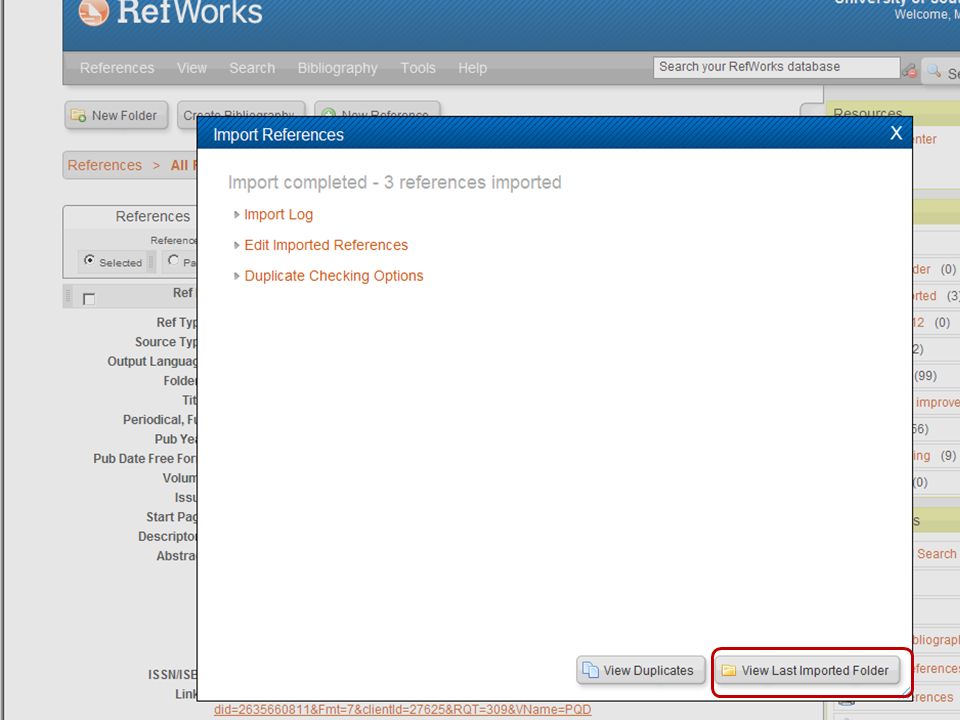960x720 pixels.
Task: Open the Help menu
Action: [x=473, y=68]
